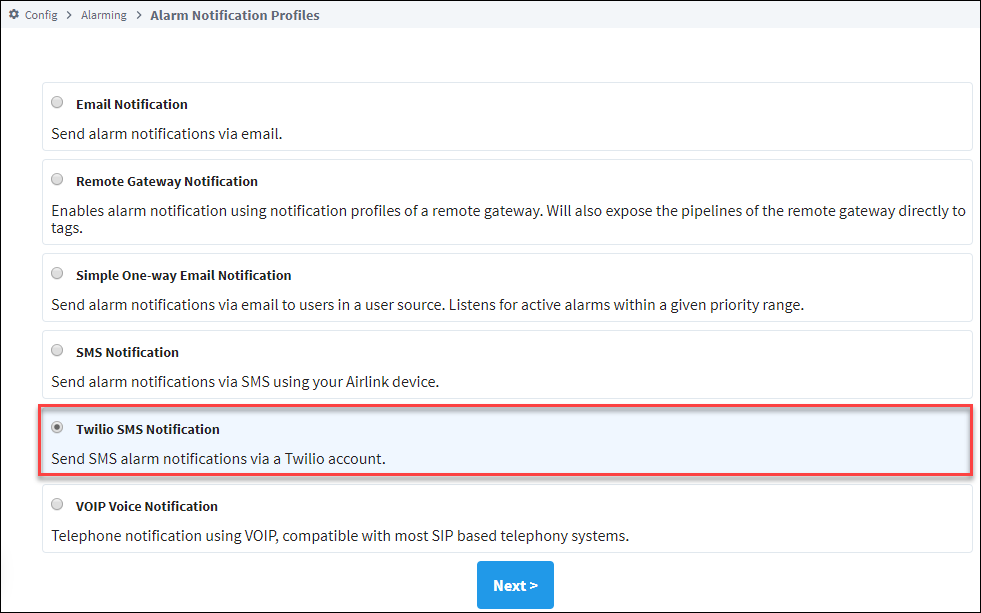The image size is (981, 613).
Task: Select the SMS Notification radio button
Action: click(x=57, y=350)
